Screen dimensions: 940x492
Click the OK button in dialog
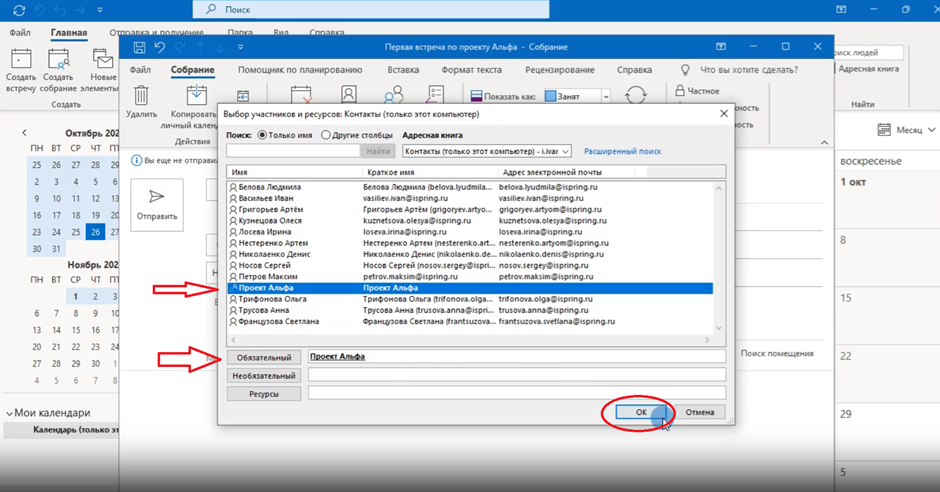click(x=641, y=412)
